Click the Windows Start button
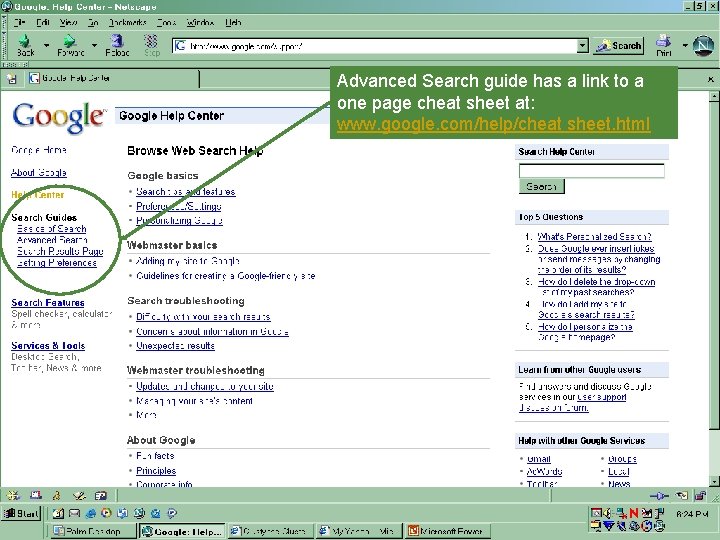Viewport: 720px width, 540px height. [x=22, y=513]
